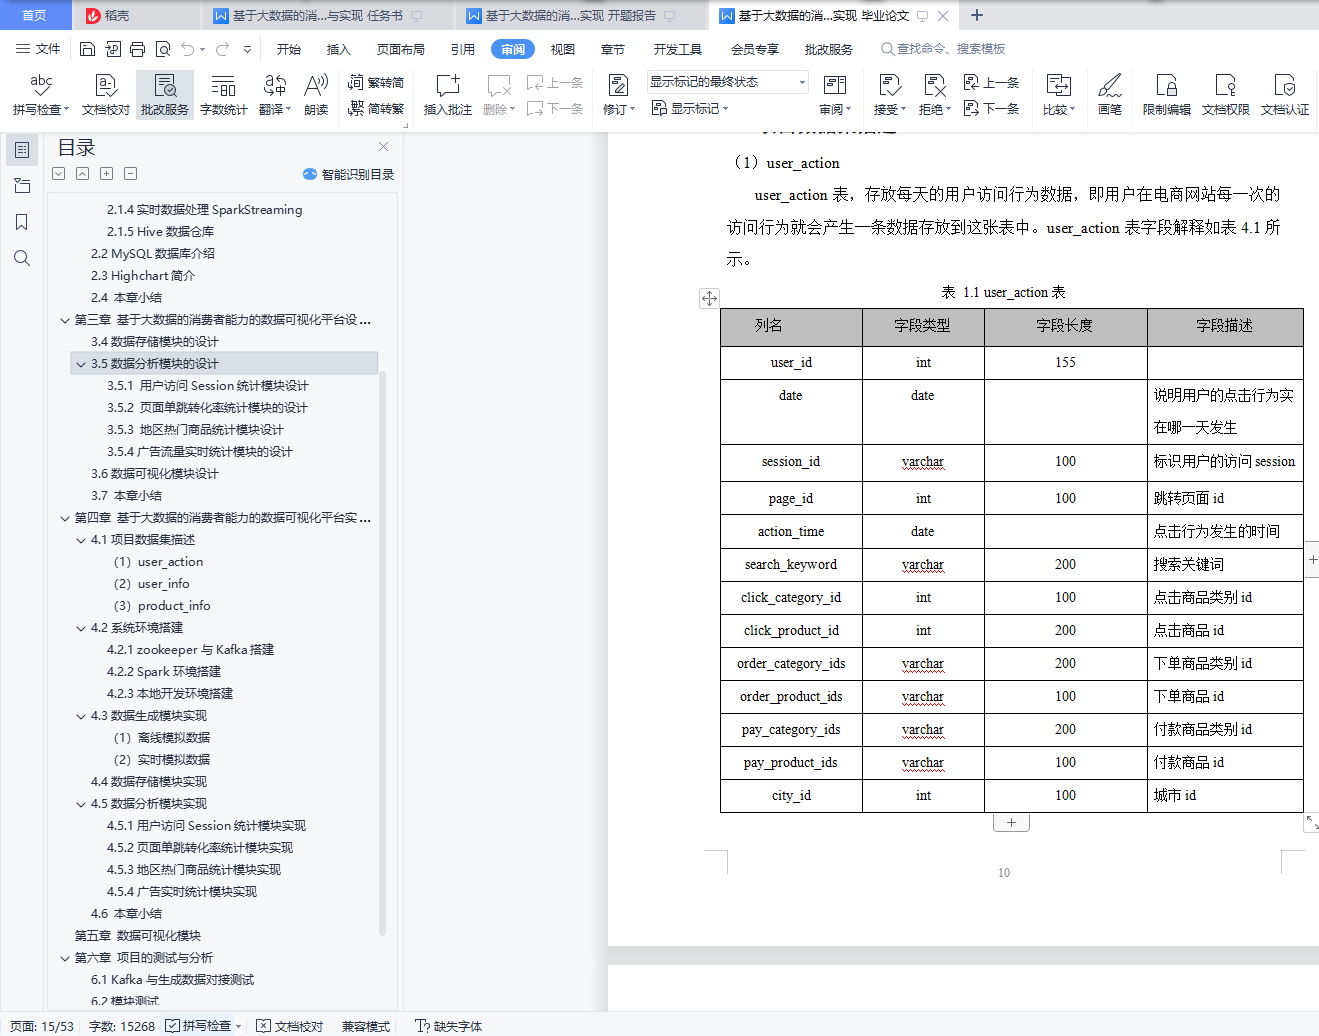Open 限制编辑 restrict editing
Image resolution: width=1319 pixels, height=1036 pixels.
[1167, 95]
